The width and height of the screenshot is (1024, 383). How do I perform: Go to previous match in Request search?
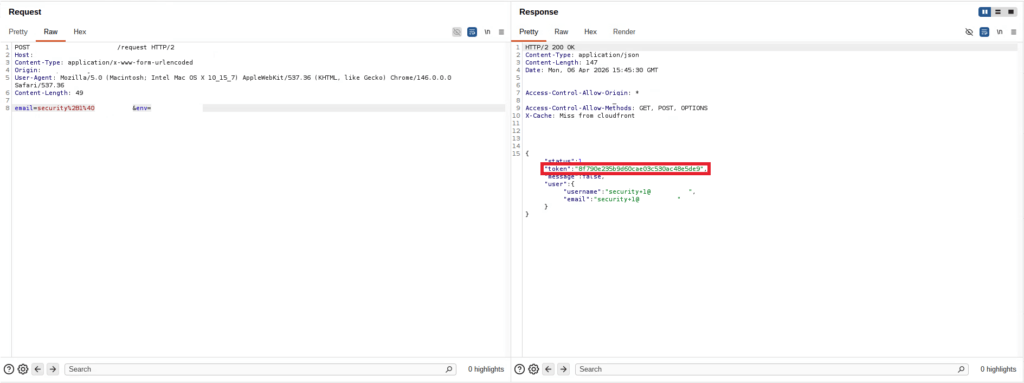(x=38, y=369)
